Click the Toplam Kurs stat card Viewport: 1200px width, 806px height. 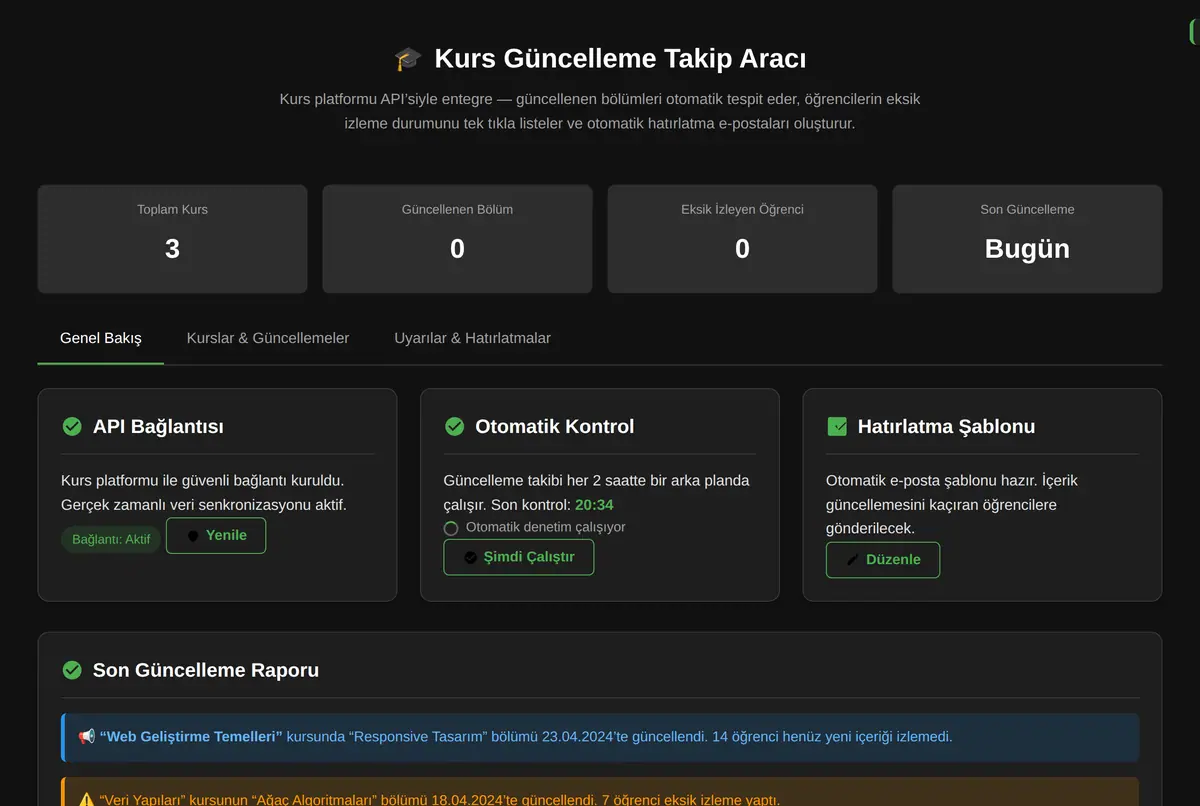172,239
